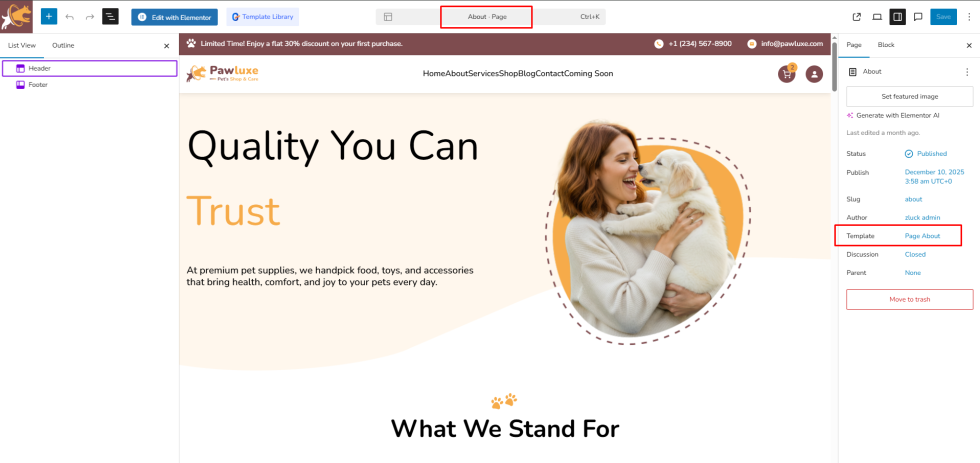Toggle the document overview list icon
The width and height of the screenshot is (980, 463).
click(x=110, y=16)
